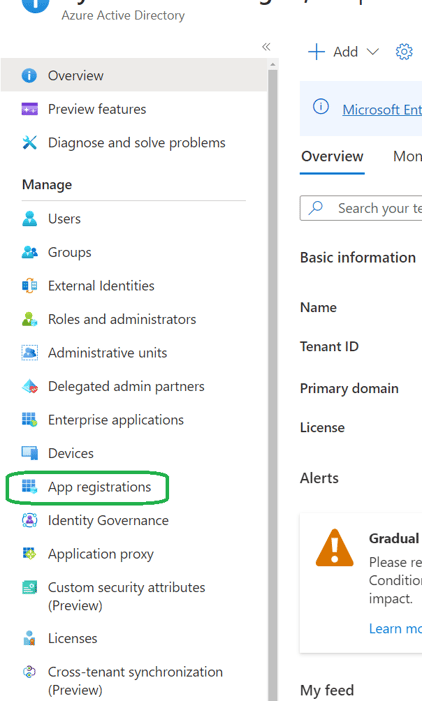The image size is (422, 701).
Task: Click the App registrations grid icon
Action: [30, 486]
